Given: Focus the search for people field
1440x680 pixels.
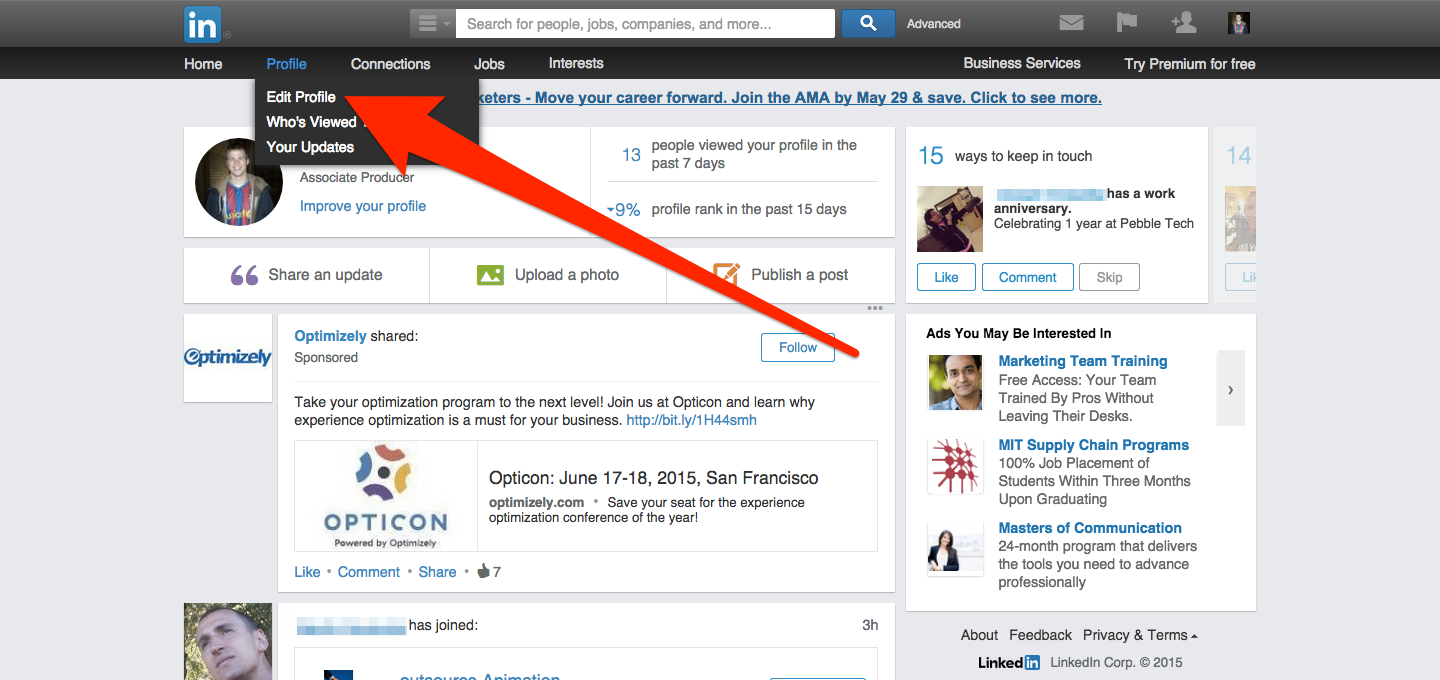Looking at the screenshot, I should tap(645, 24).
